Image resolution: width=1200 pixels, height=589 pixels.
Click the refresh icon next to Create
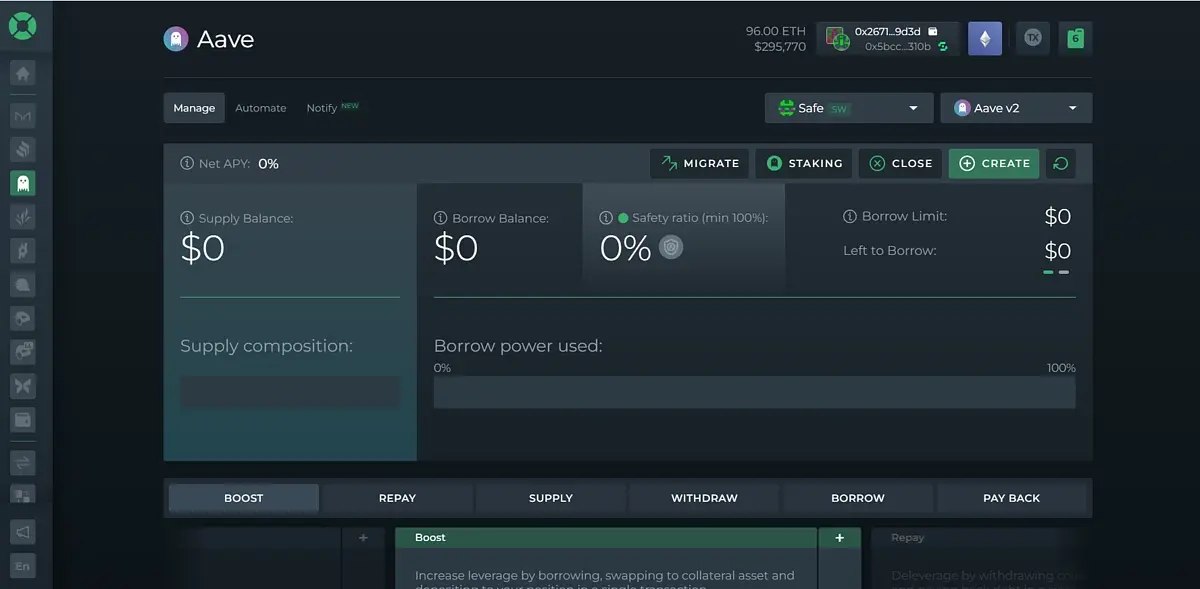point(1060,163)
